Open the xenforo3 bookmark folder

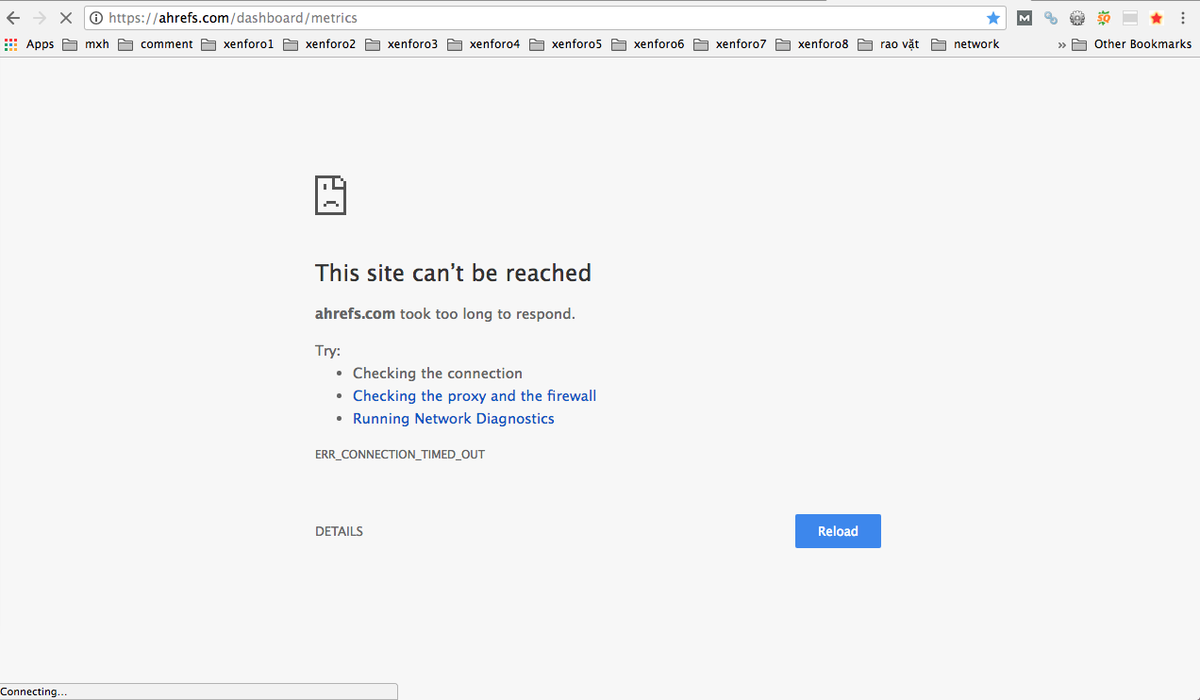click(x=401, y=44)
